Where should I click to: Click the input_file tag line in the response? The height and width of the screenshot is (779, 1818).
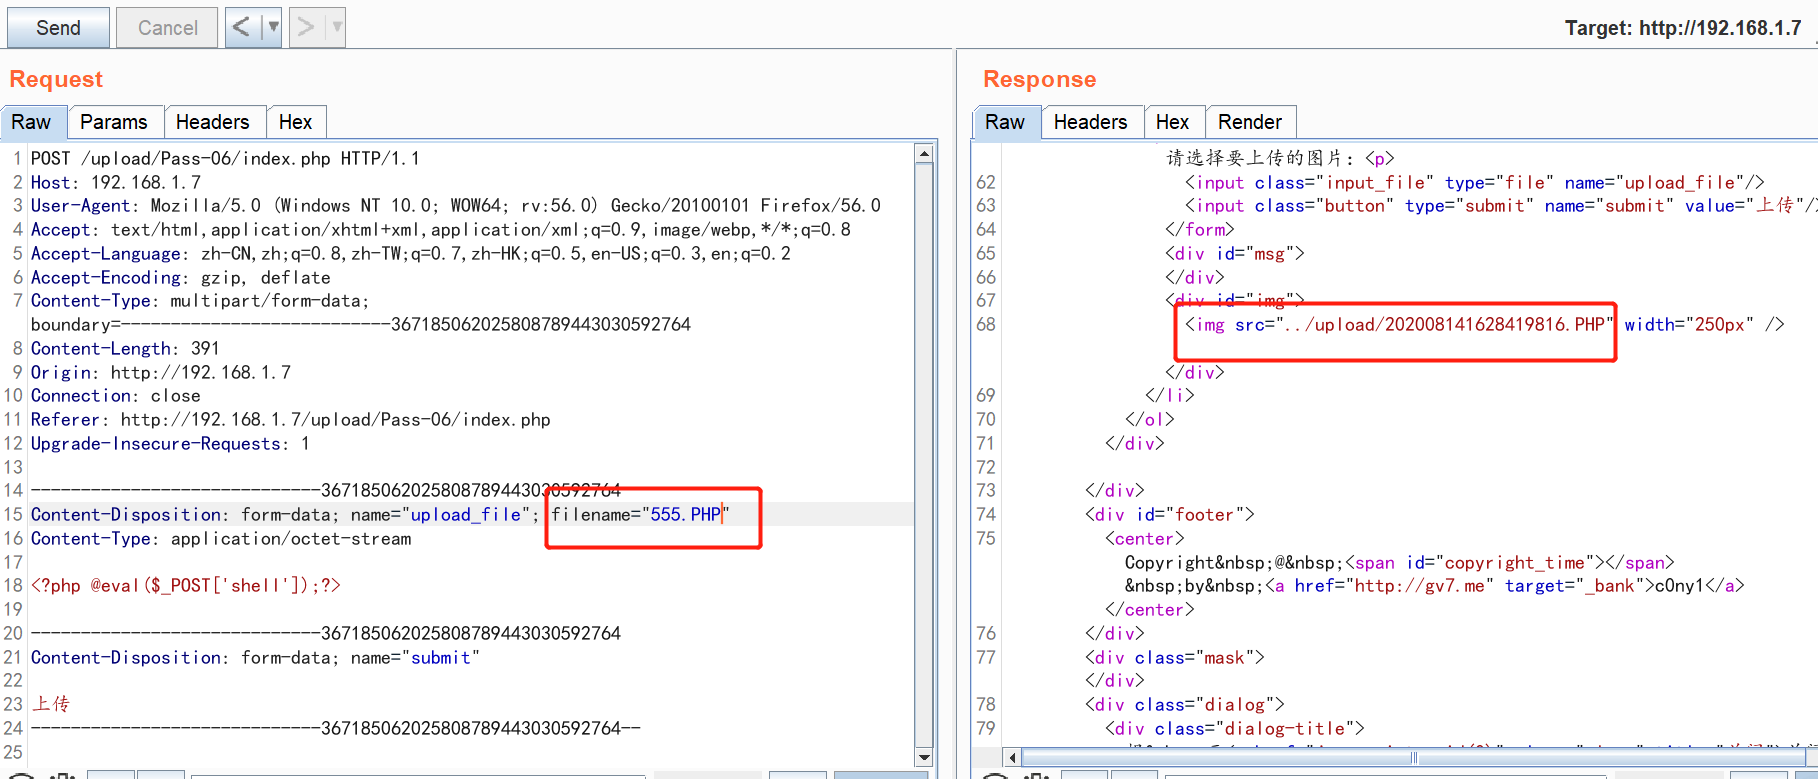[x=1475, y=182]
